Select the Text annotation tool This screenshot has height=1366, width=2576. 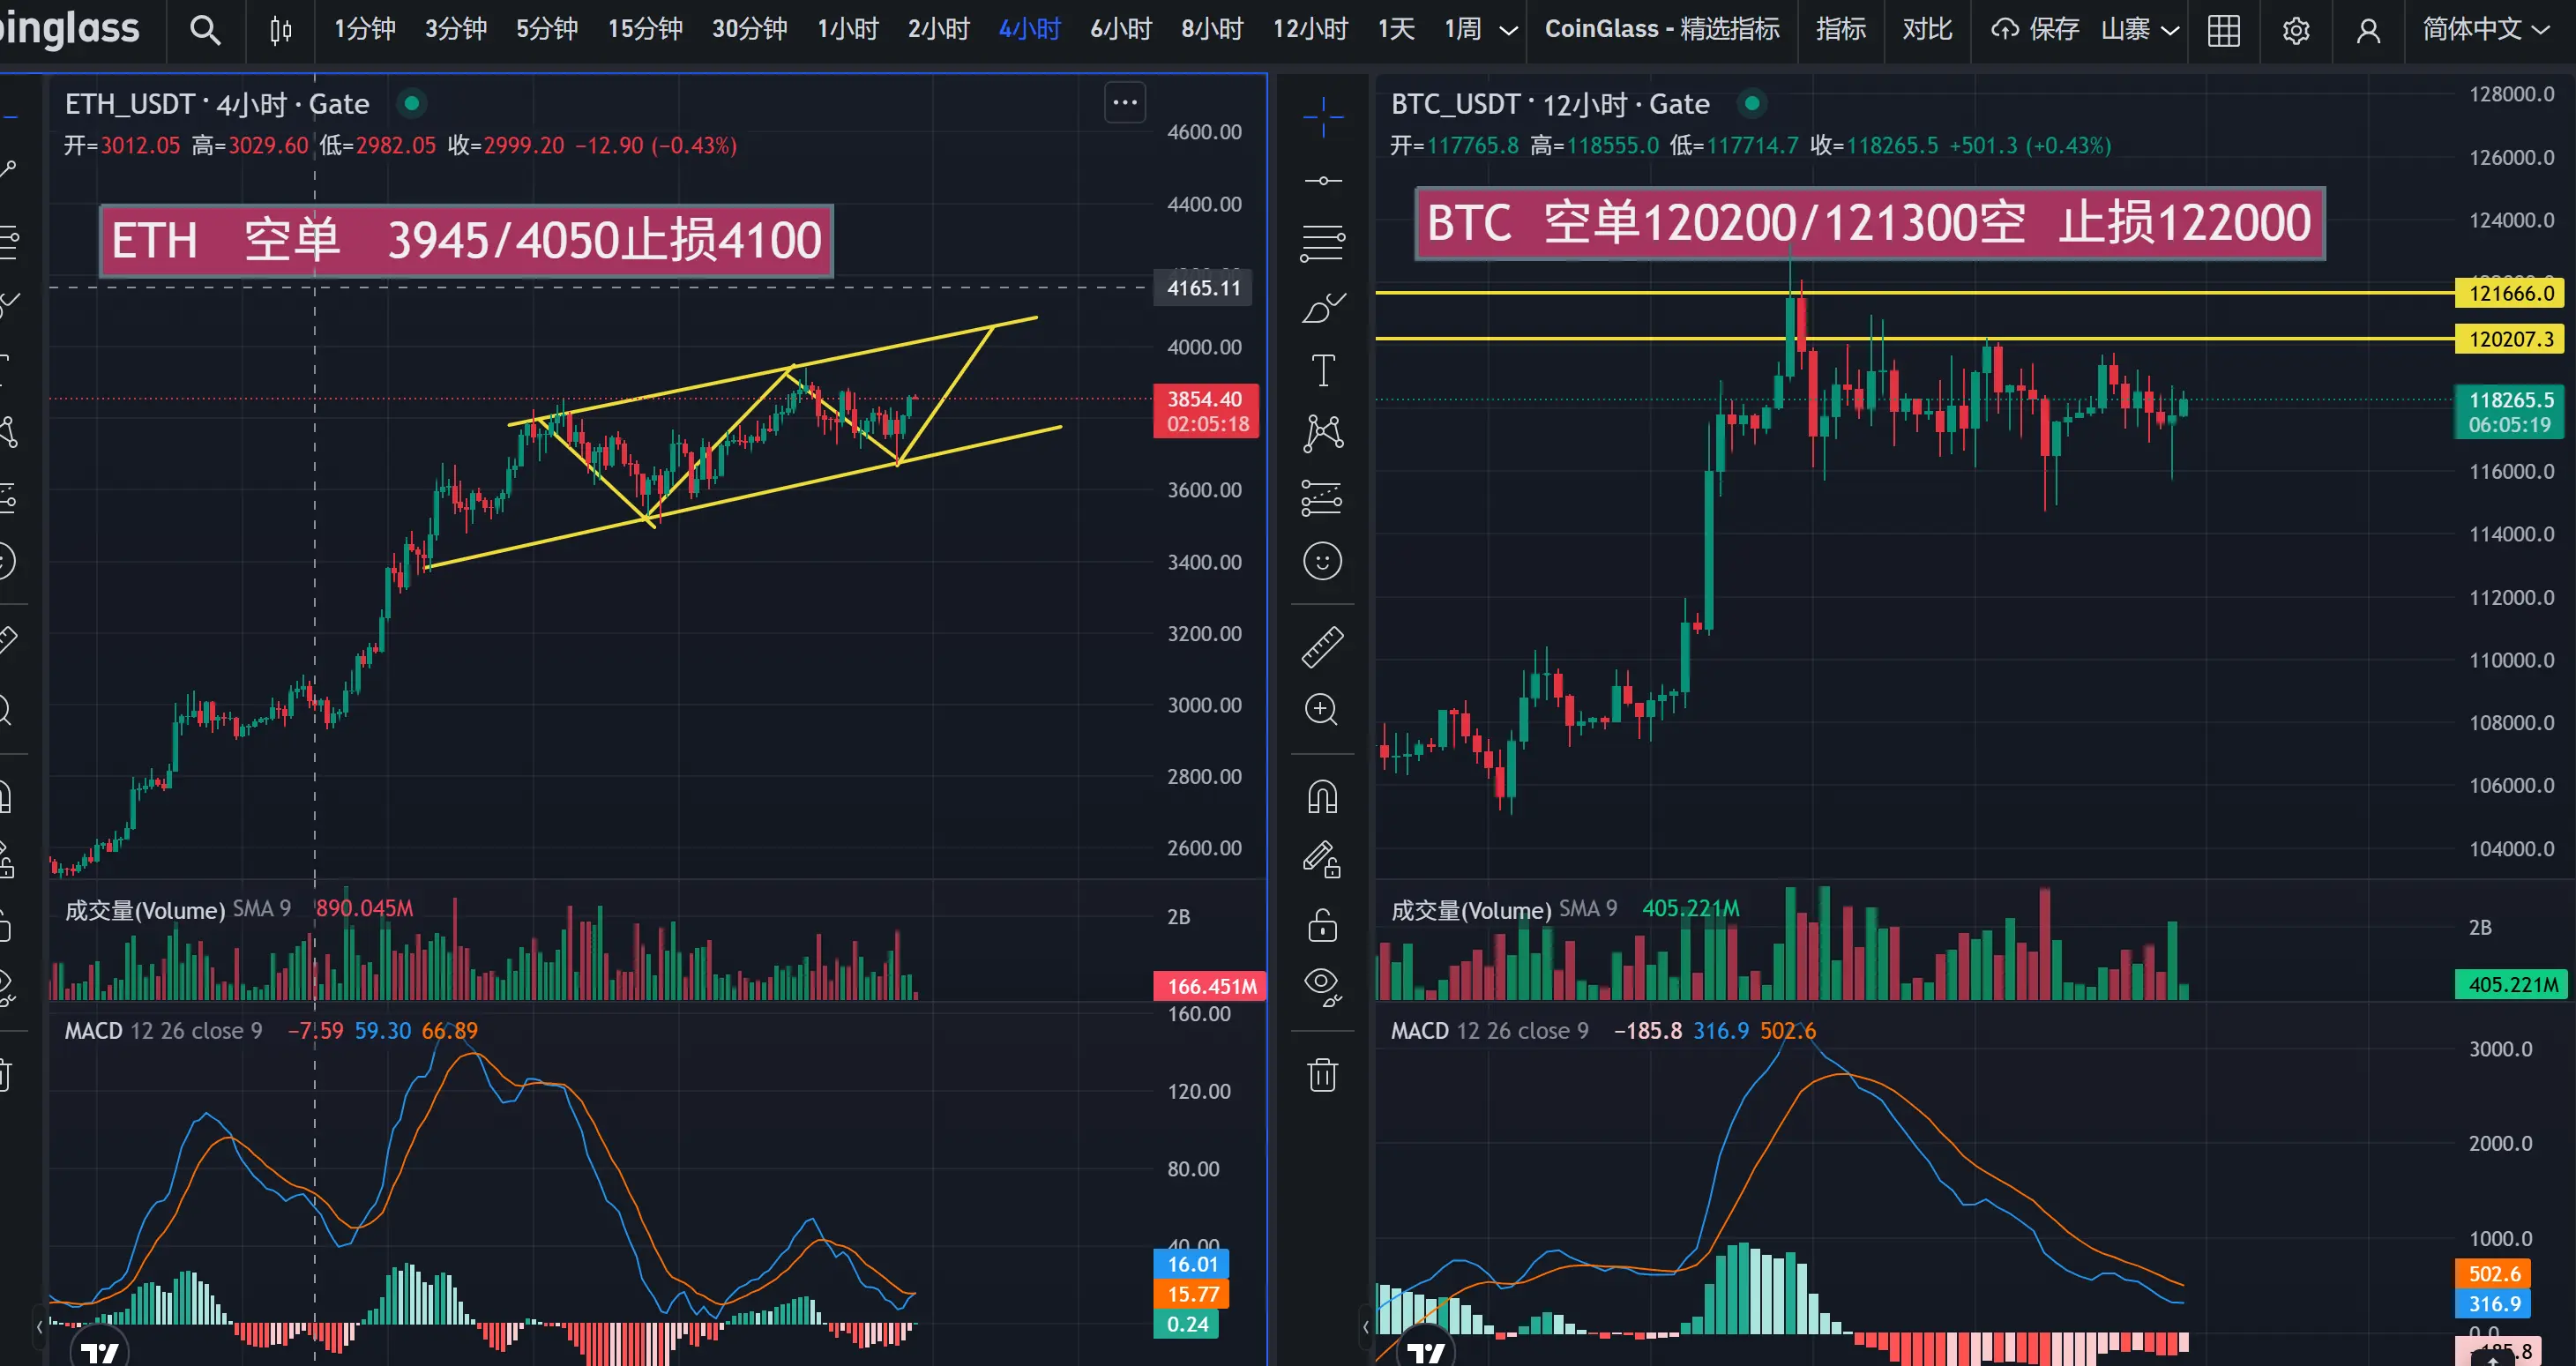[x=1323, y=371]
